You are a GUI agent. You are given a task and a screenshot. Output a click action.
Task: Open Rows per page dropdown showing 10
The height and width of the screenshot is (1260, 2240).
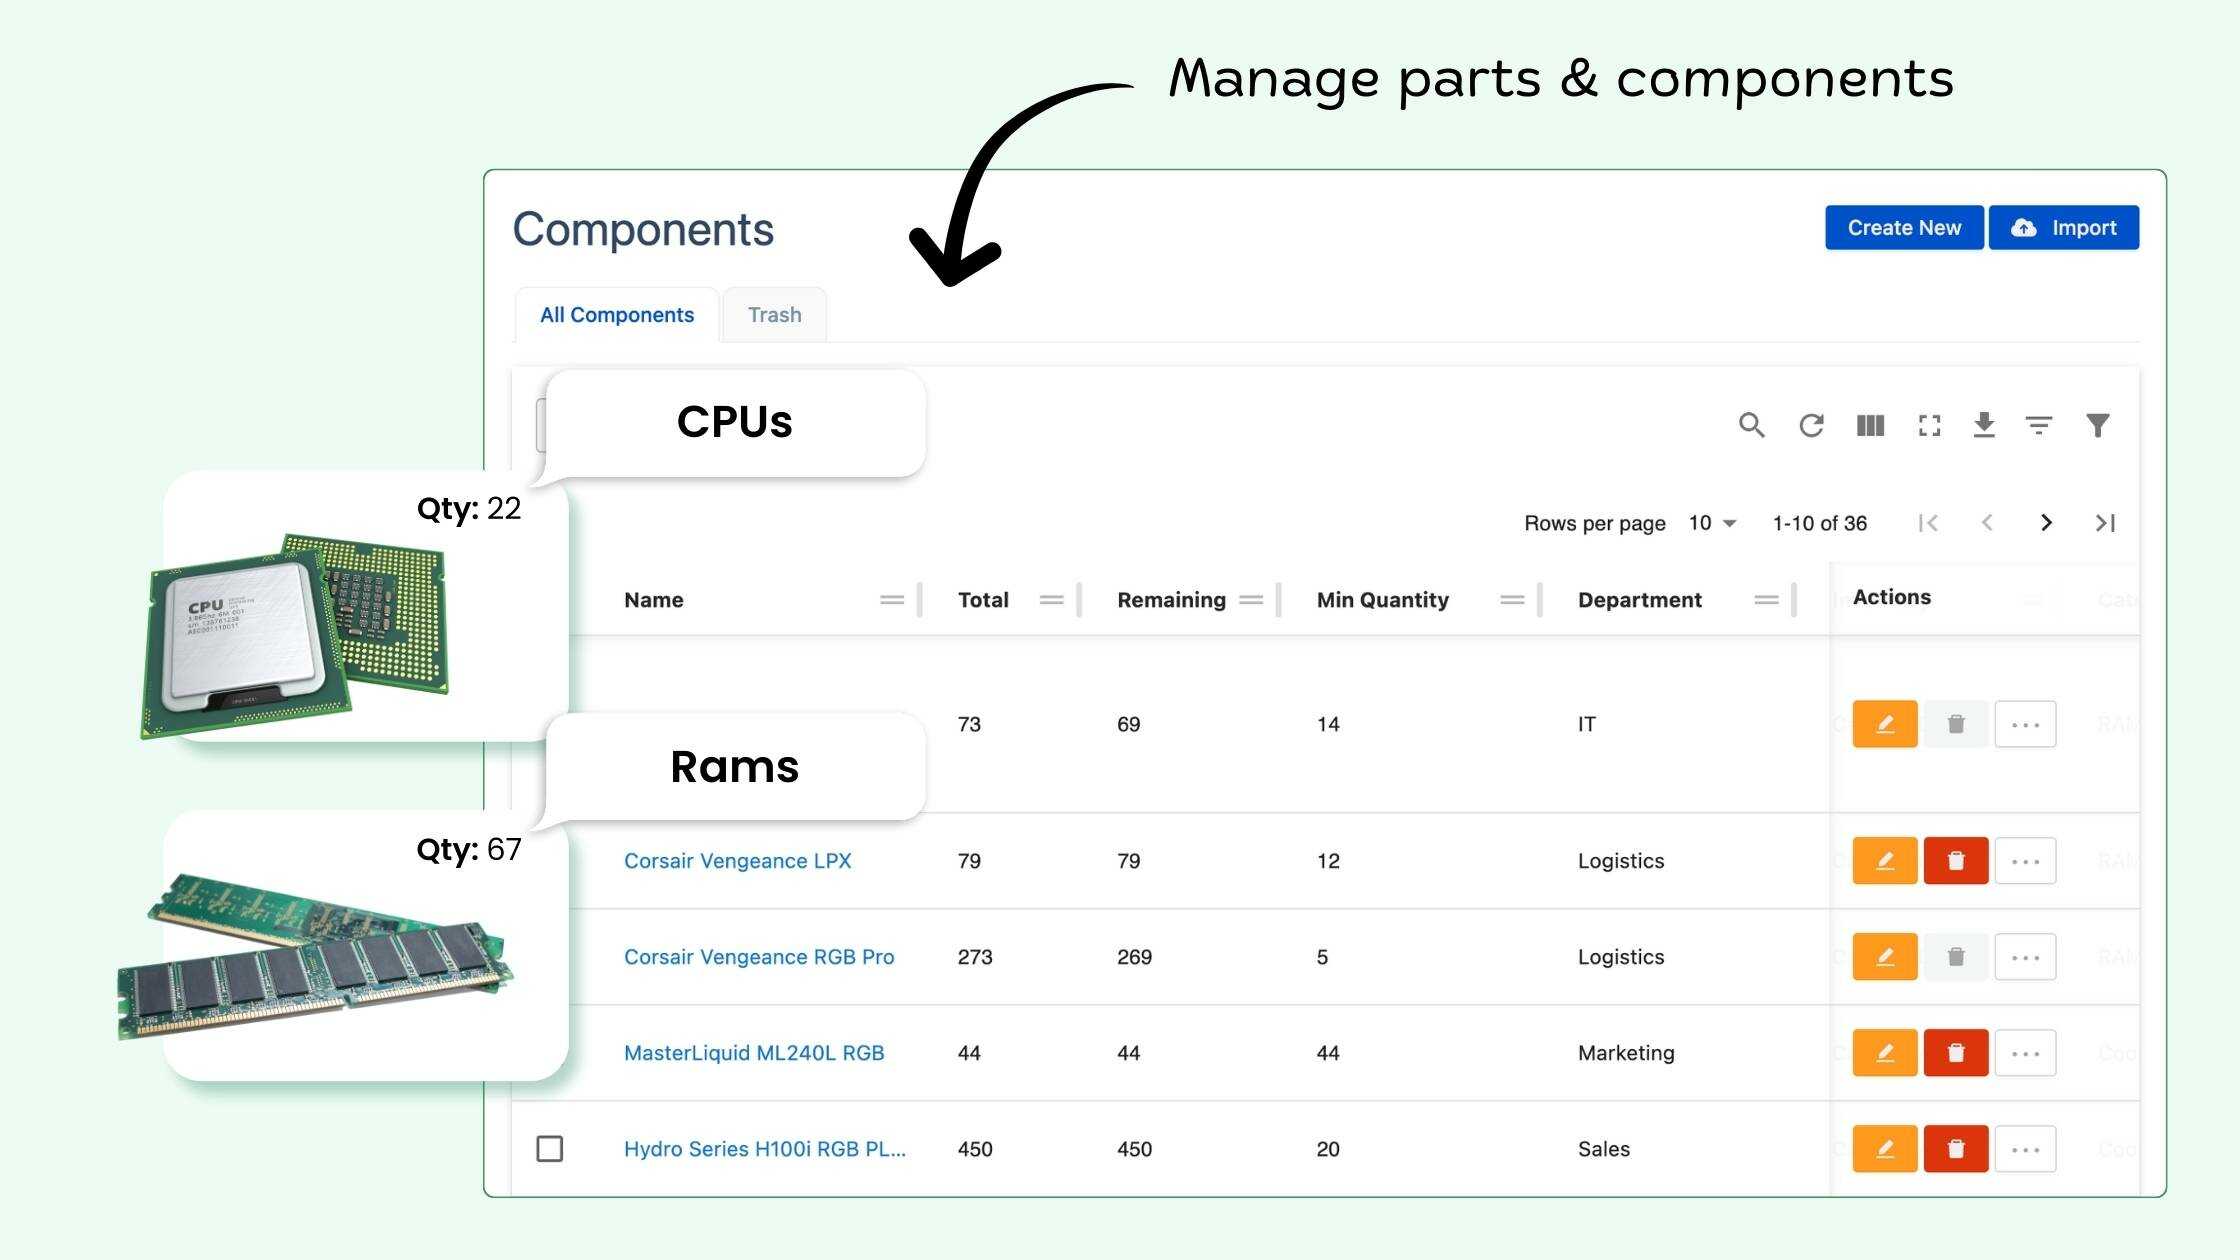tap(1712, 523)
